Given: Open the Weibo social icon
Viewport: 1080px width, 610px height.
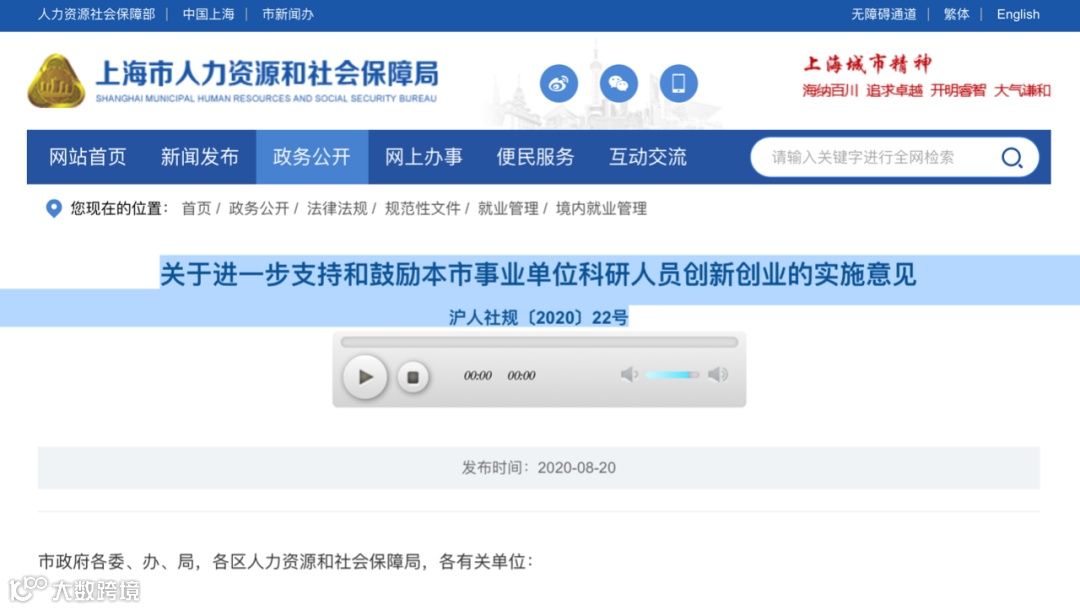Looking at the screenshot, I should tap(559, 83).
